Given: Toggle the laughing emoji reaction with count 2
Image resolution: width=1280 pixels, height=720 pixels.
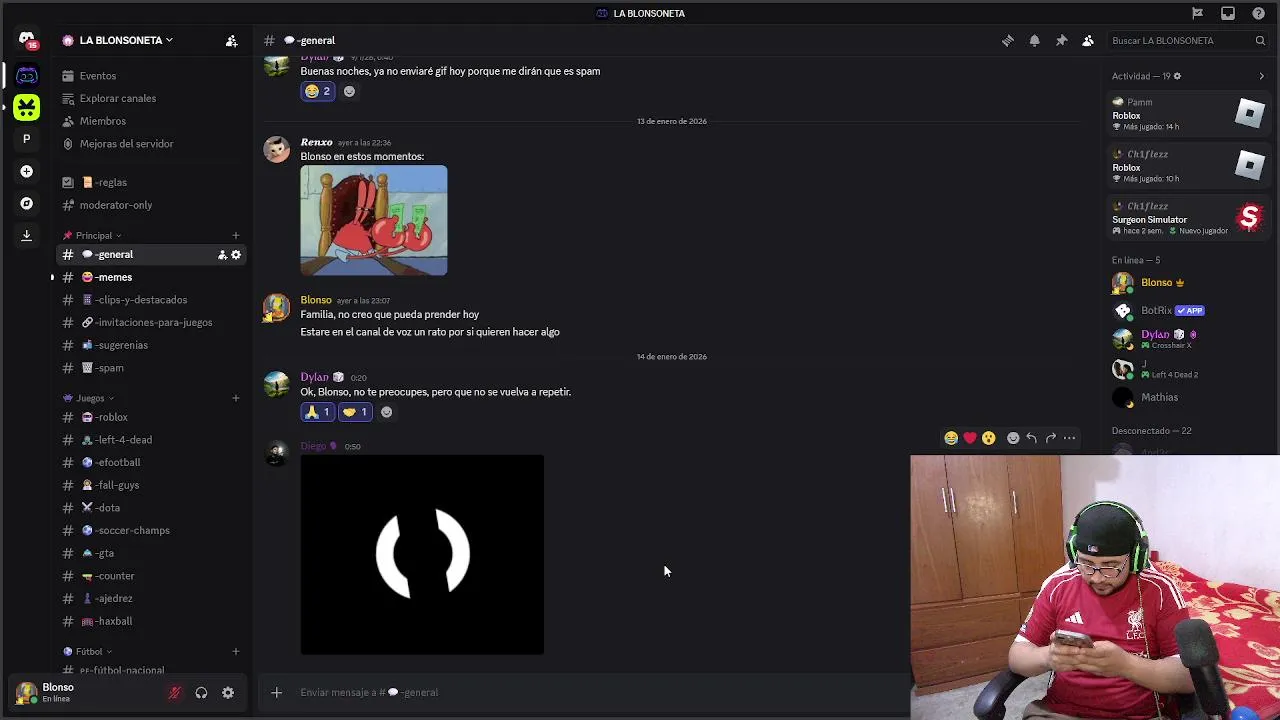Looking at the screenshot, I should click(318, 91).
